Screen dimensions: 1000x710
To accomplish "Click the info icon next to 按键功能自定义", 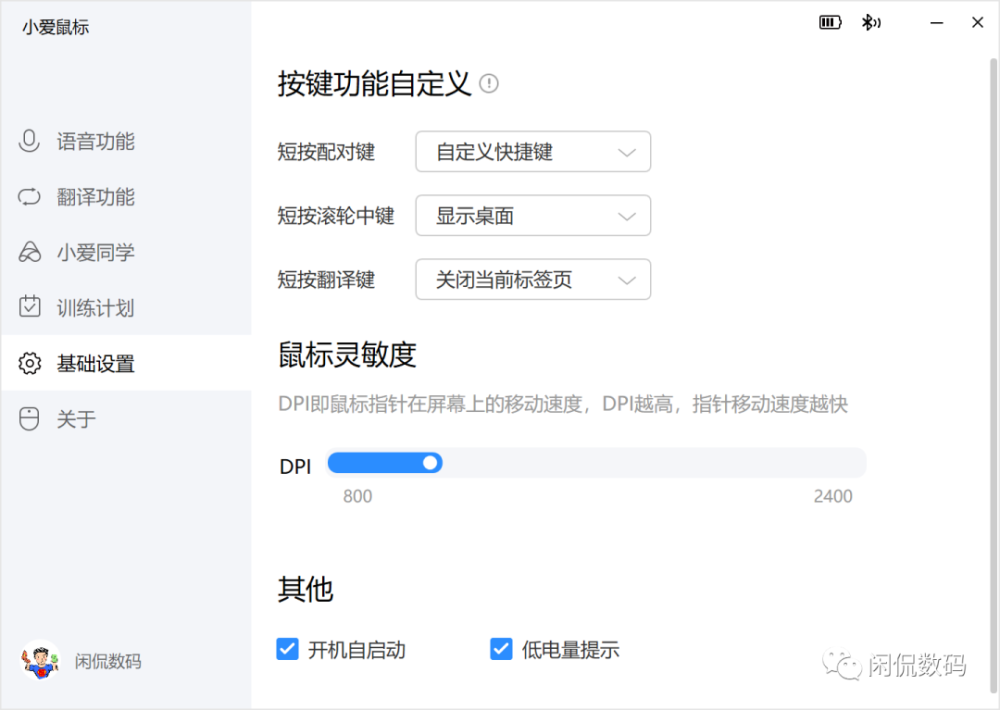I will tap(489, 84).
